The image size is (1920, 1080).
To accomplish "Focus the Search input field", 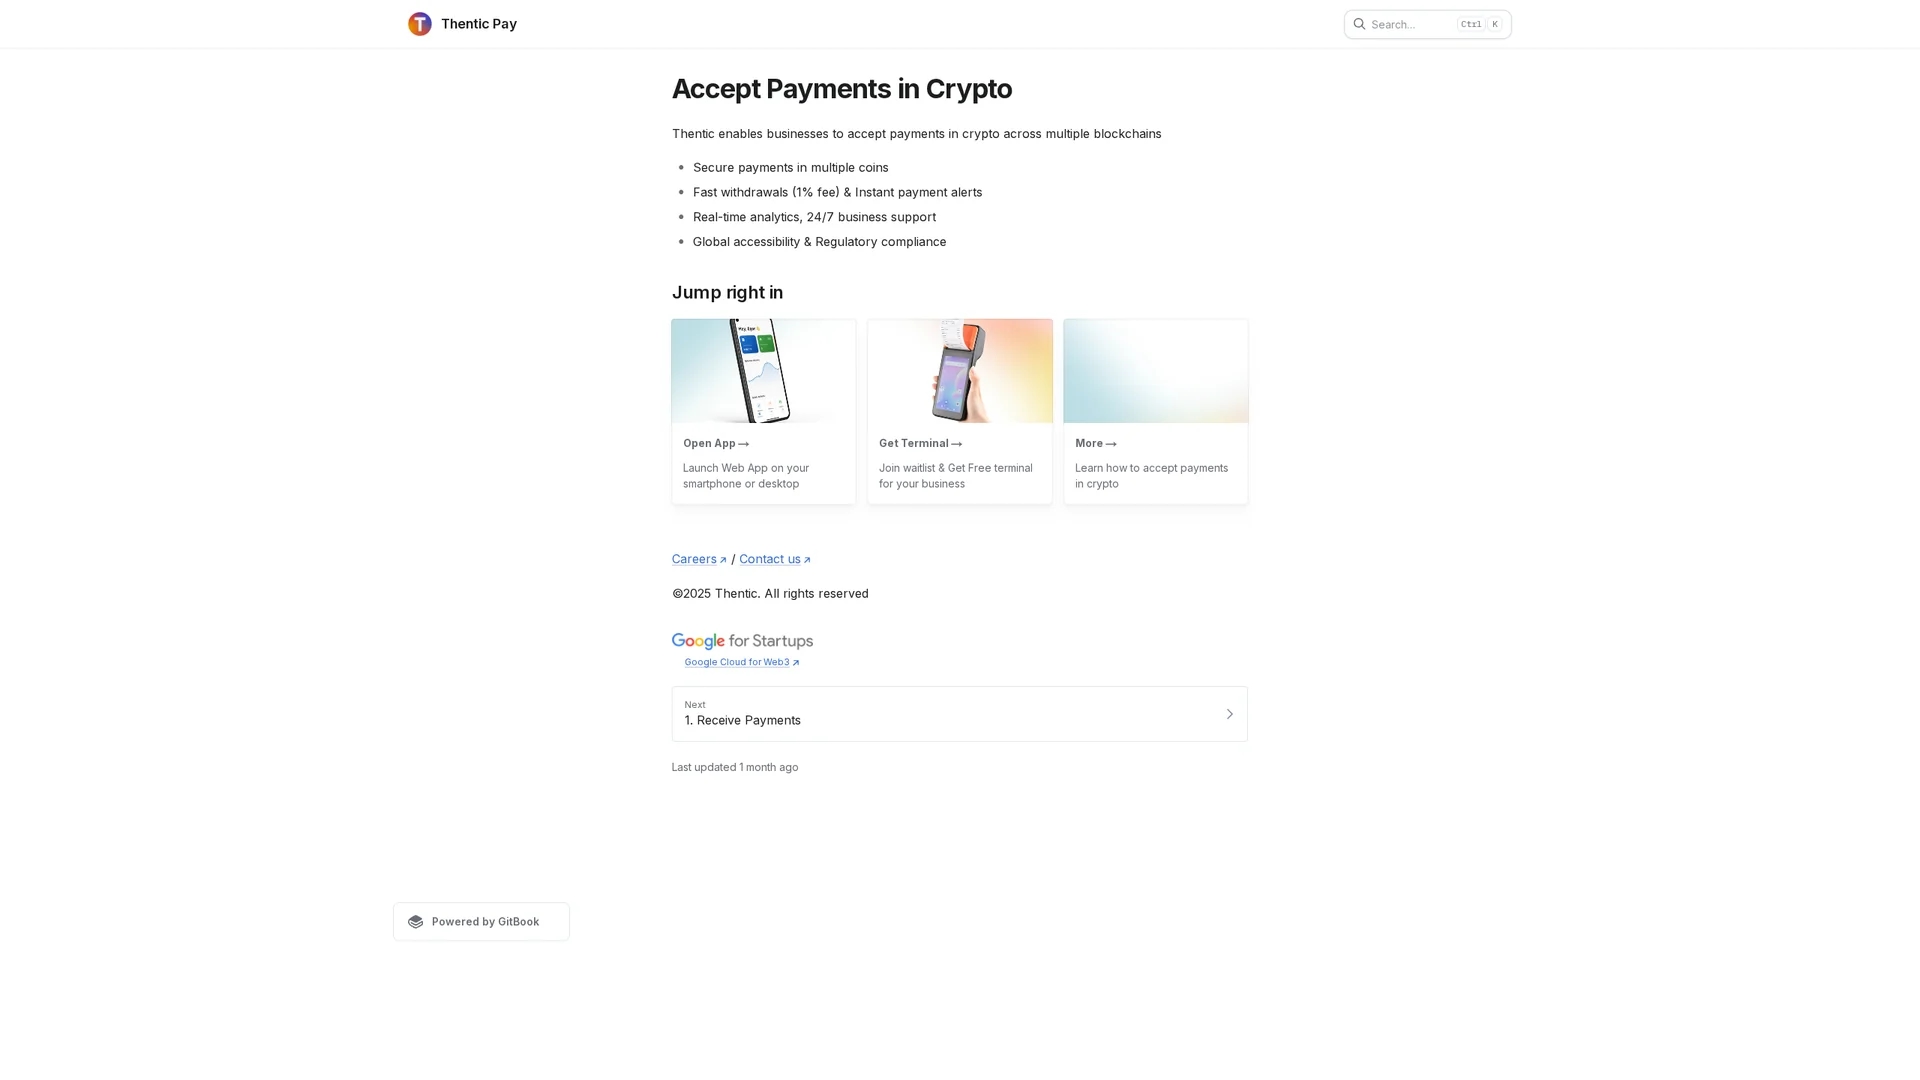I will tap(1427, 24).
